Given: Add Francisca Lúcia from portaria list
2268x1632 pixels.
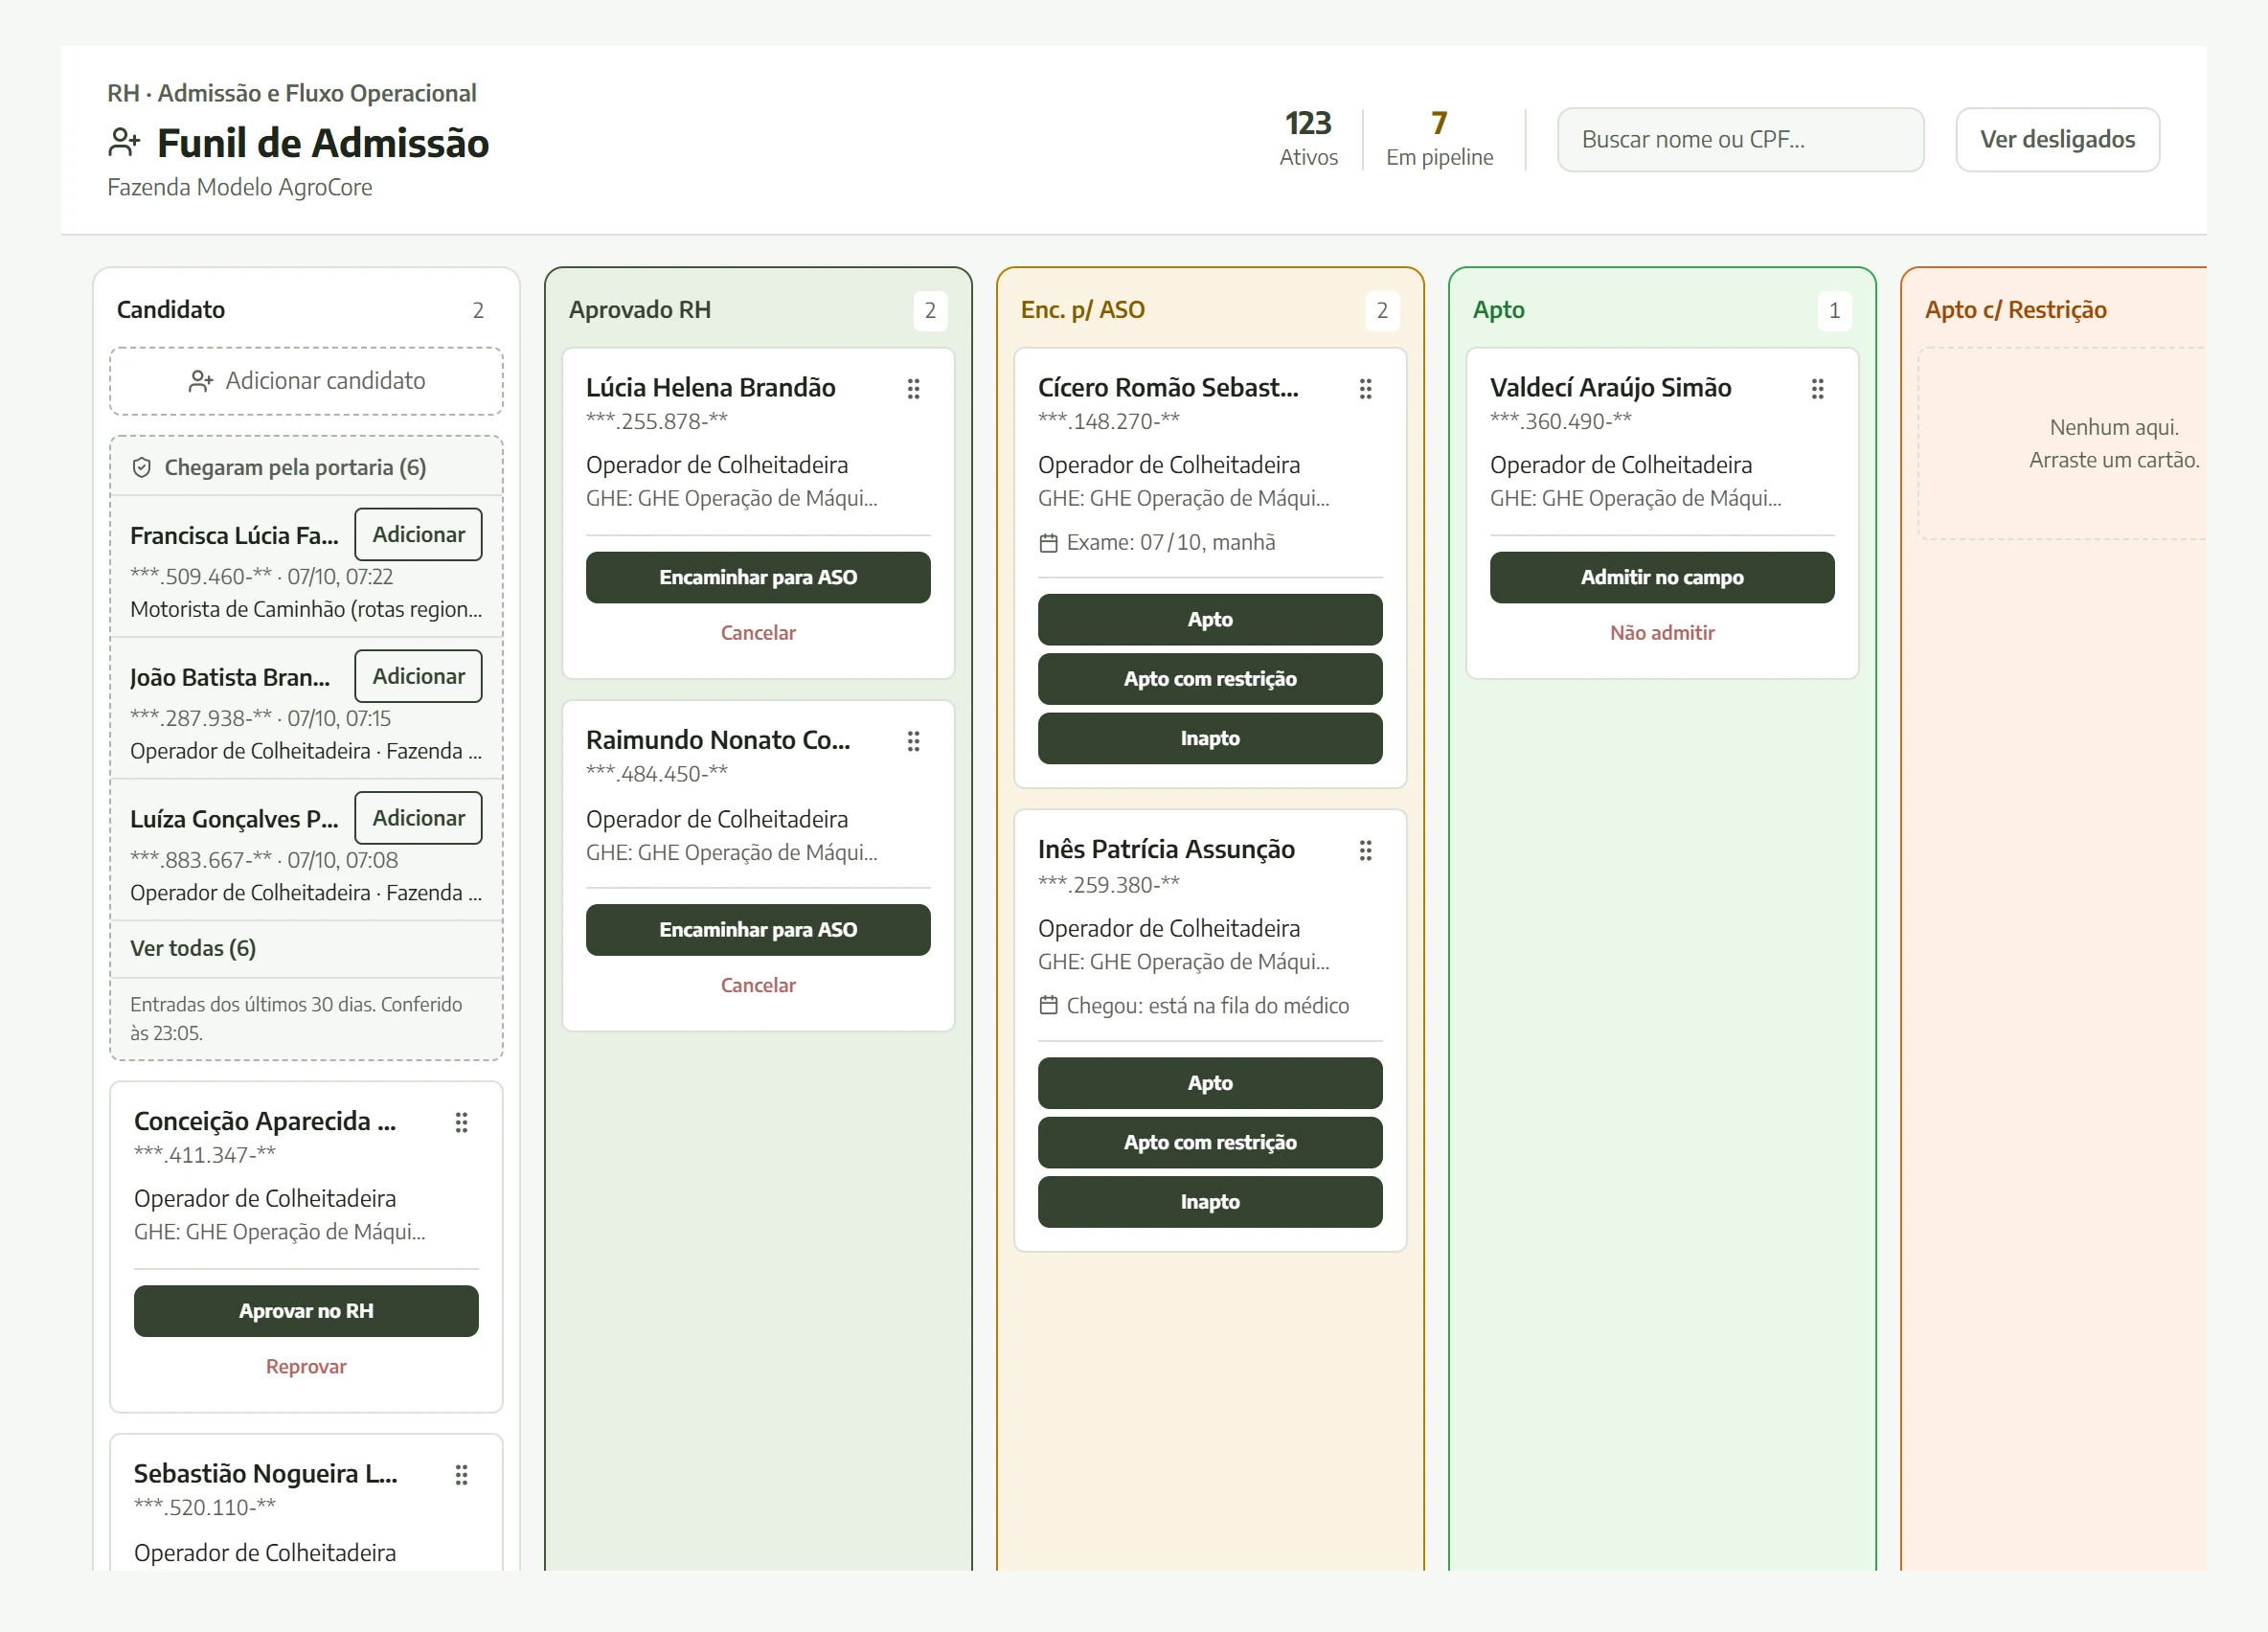Looking at the screenshot, I should 418,534.
